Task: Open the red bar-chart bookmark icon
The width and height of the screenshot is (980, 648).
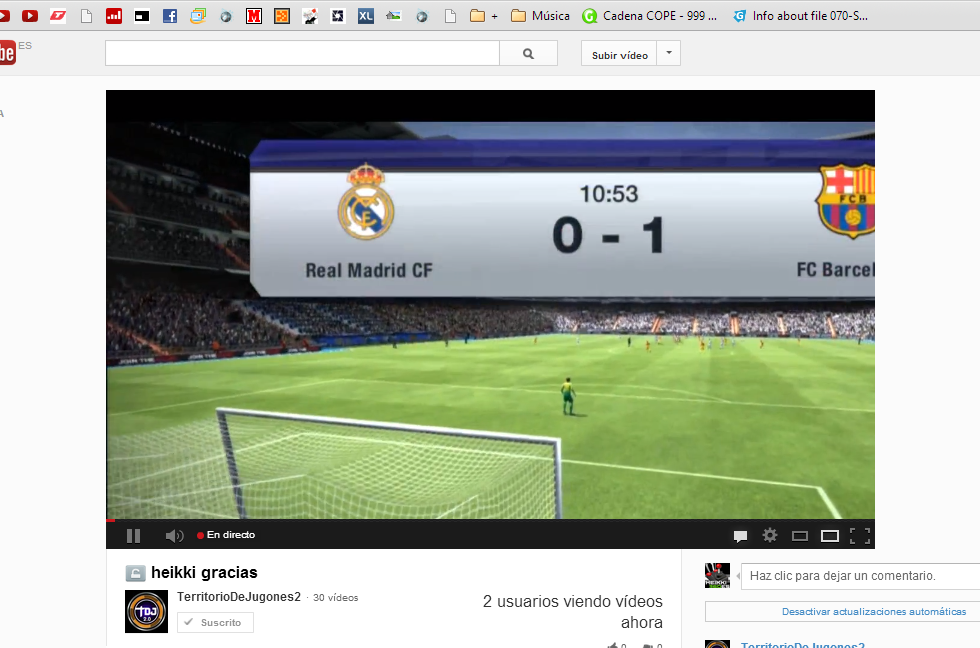Action: [x=114, y=16]
